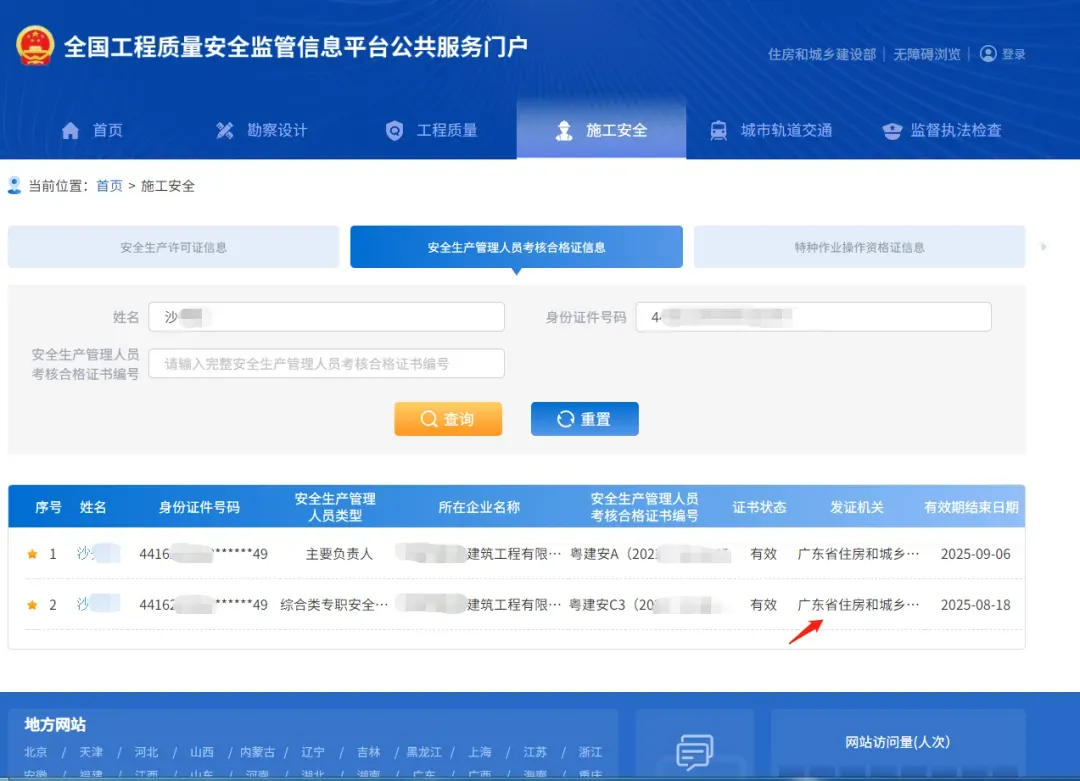Open the 上海 local site link

[479, 752]
